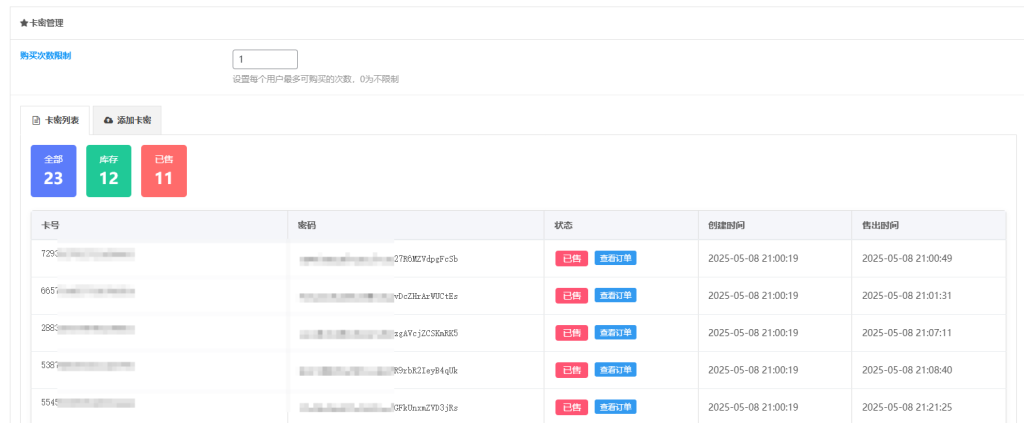Filter by the red 已售 11 card
This screenshot has width=1024, height=423.
click(x=163, y=171)
